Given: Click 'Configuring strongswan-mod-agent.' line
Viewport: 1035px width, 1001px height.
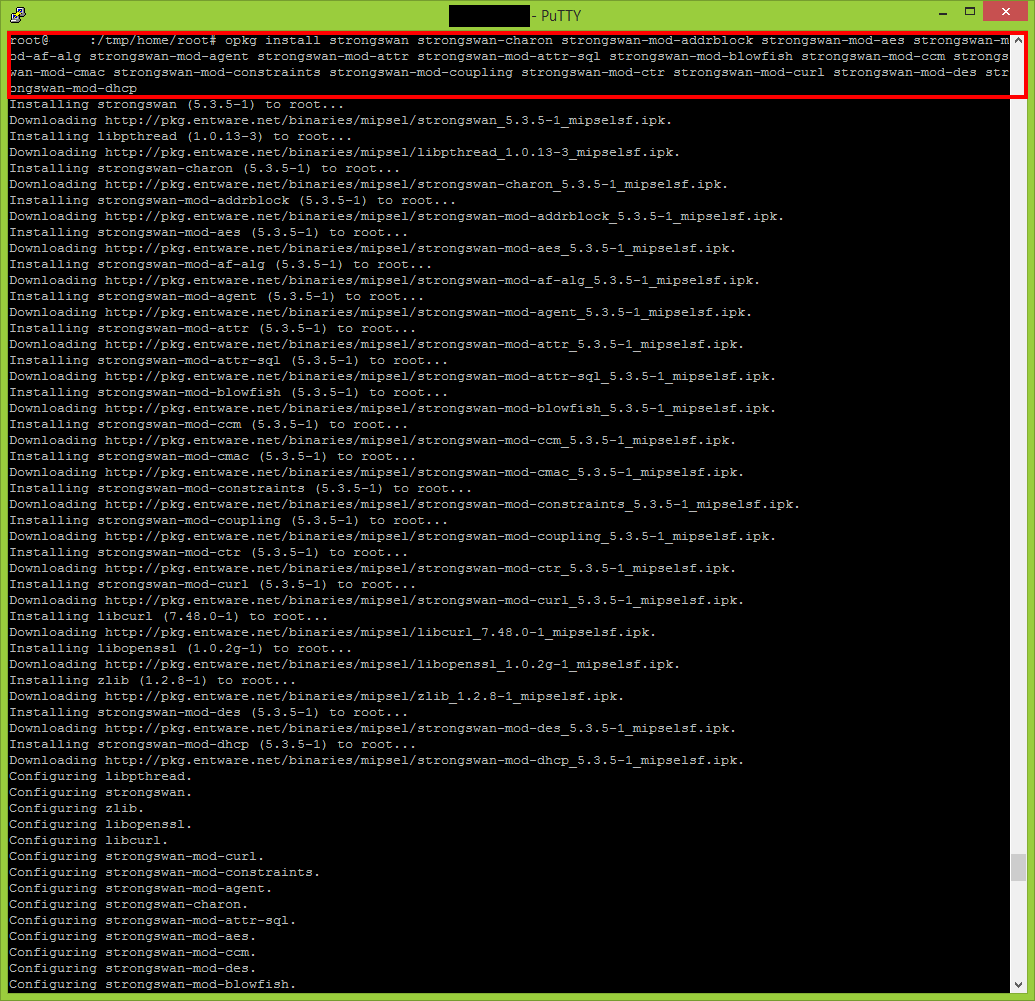Looking at the screenshot, I should point(141,889).
